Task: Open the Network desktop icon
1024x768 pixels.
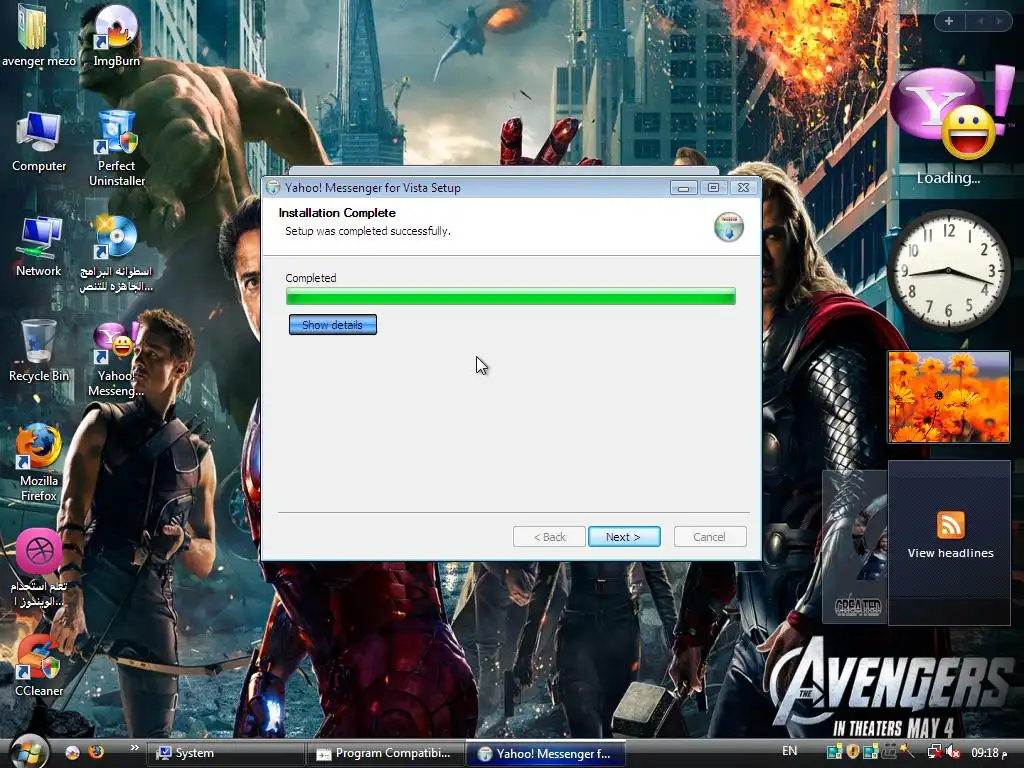Action: pyautogui.click(x=39, y=246)
